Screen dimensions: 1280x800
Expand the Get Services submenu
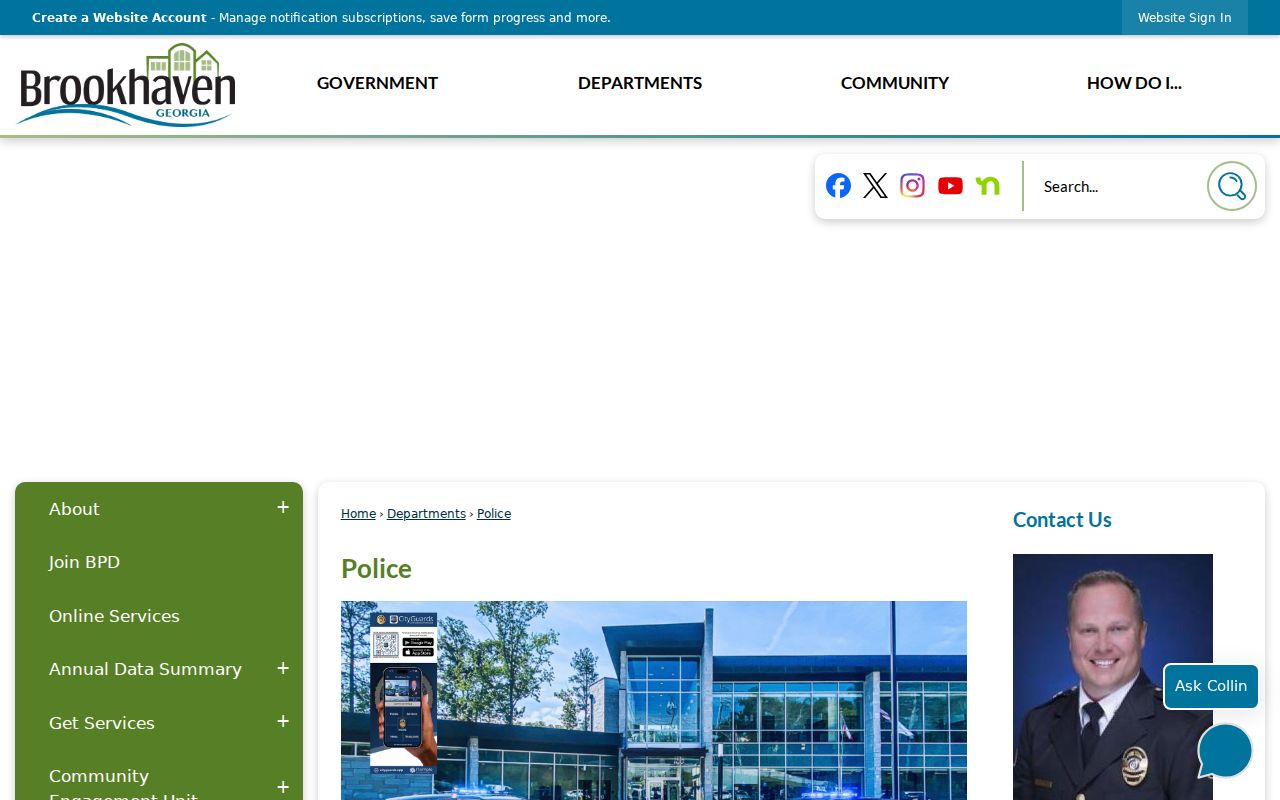click(283, 722)
